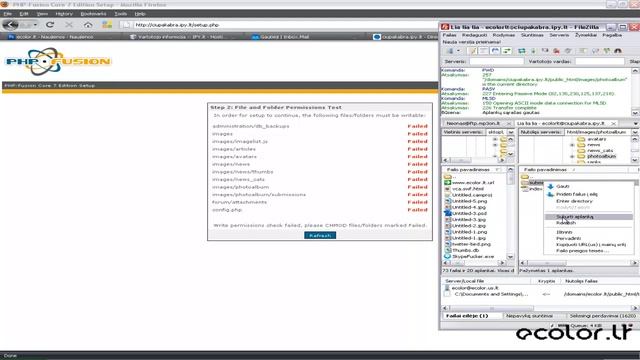Toggle remote directory tree in FileZilla toolbar
640x360 pixels.
tap(495, 51)
